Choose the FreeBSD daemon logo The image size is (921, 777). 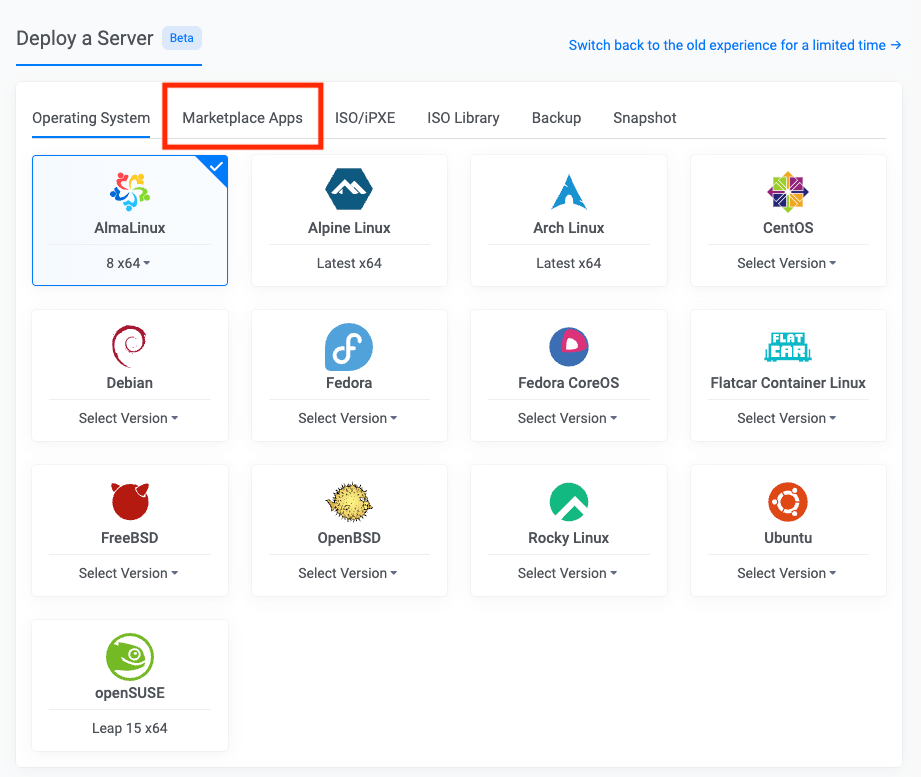point(130,501)
